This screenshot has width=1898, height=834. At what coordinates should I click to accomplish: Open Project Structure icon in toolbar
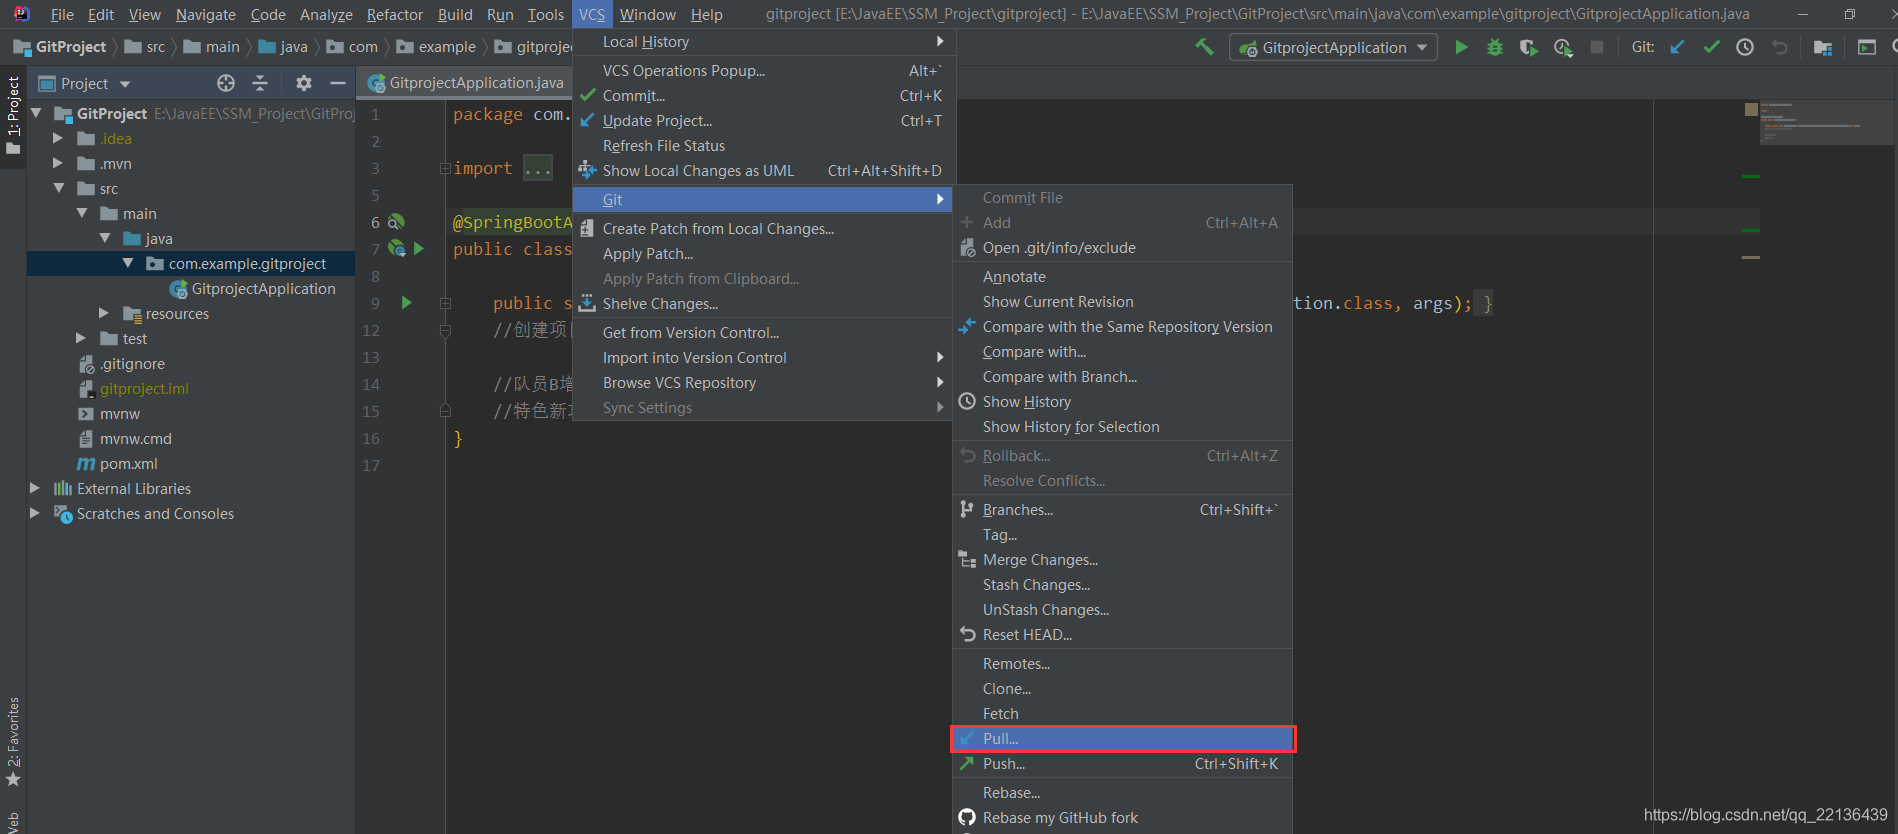coord(1823,47)
